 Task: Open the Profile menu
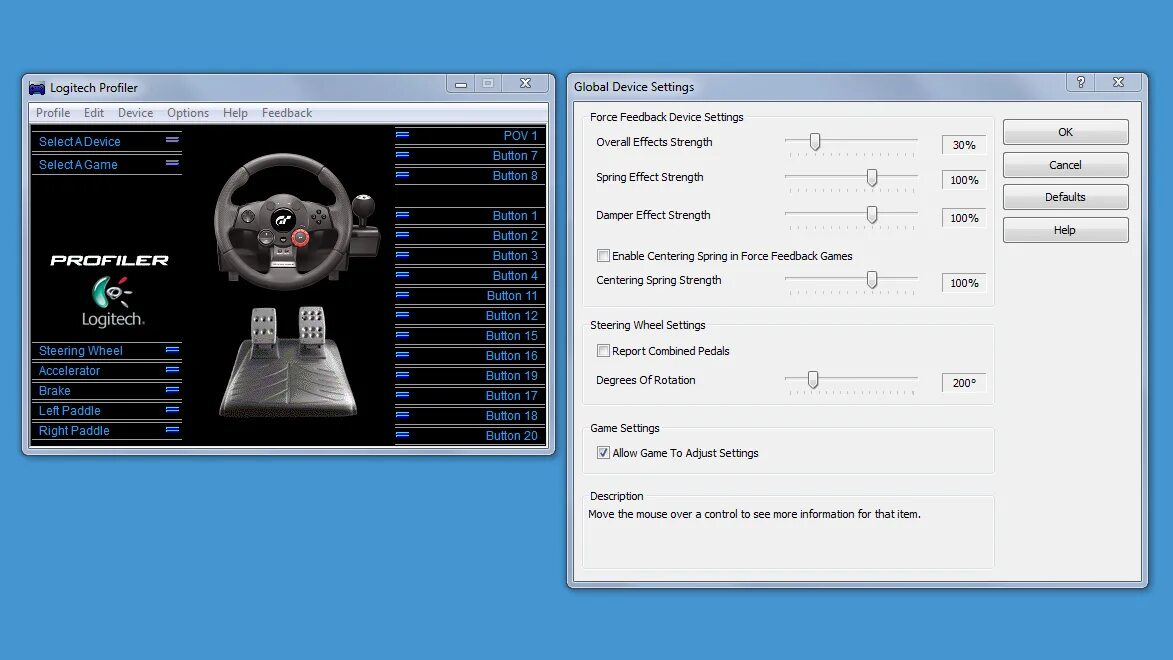[x=53, y=113]
